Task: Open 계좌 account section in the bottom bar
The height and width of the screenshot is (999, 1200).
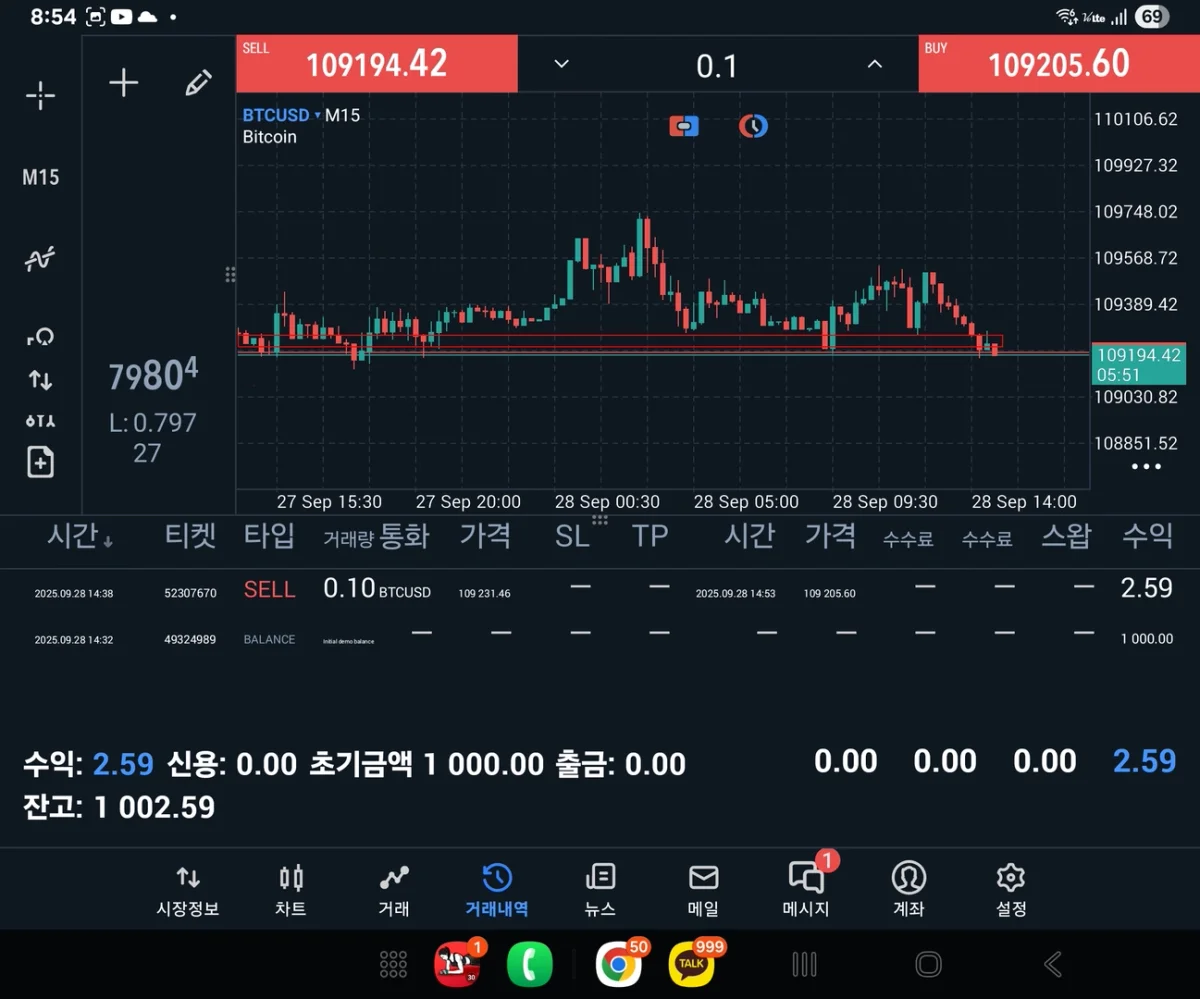Action: [908, 888]
